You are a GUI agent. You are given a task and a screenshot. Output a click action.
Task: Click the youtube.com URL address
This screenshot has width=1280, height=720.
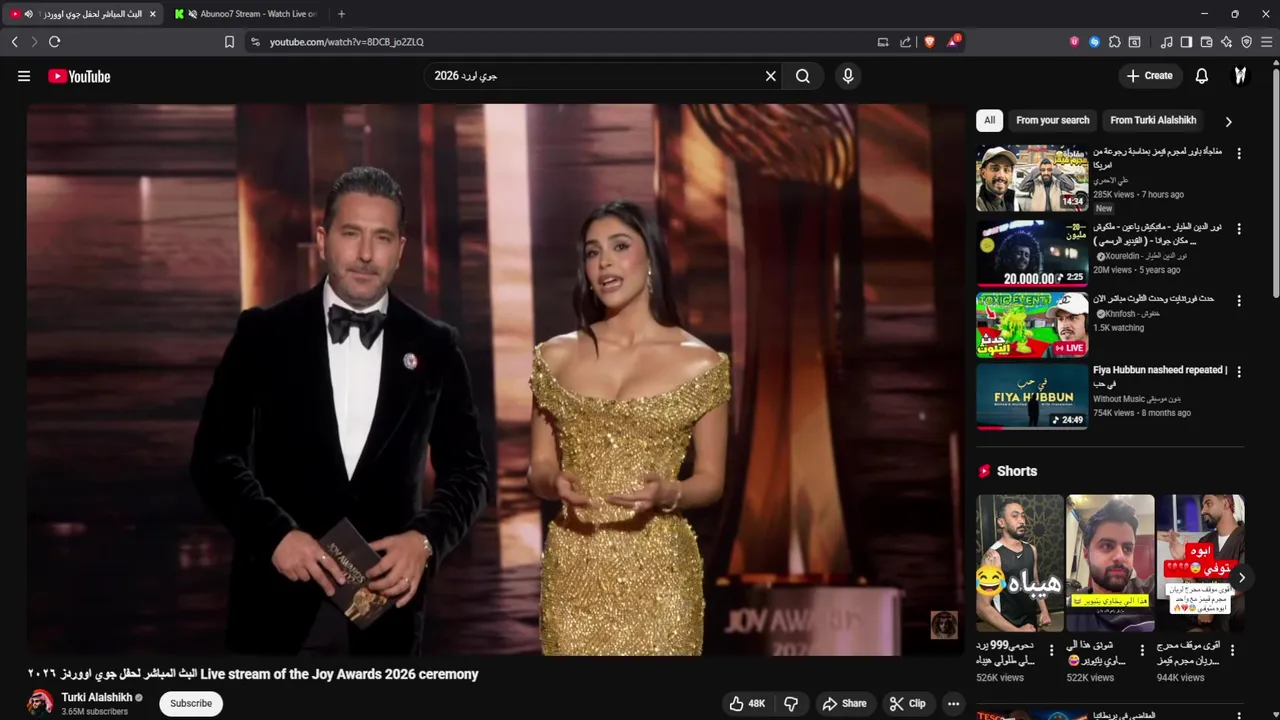(x=346, y=42)
